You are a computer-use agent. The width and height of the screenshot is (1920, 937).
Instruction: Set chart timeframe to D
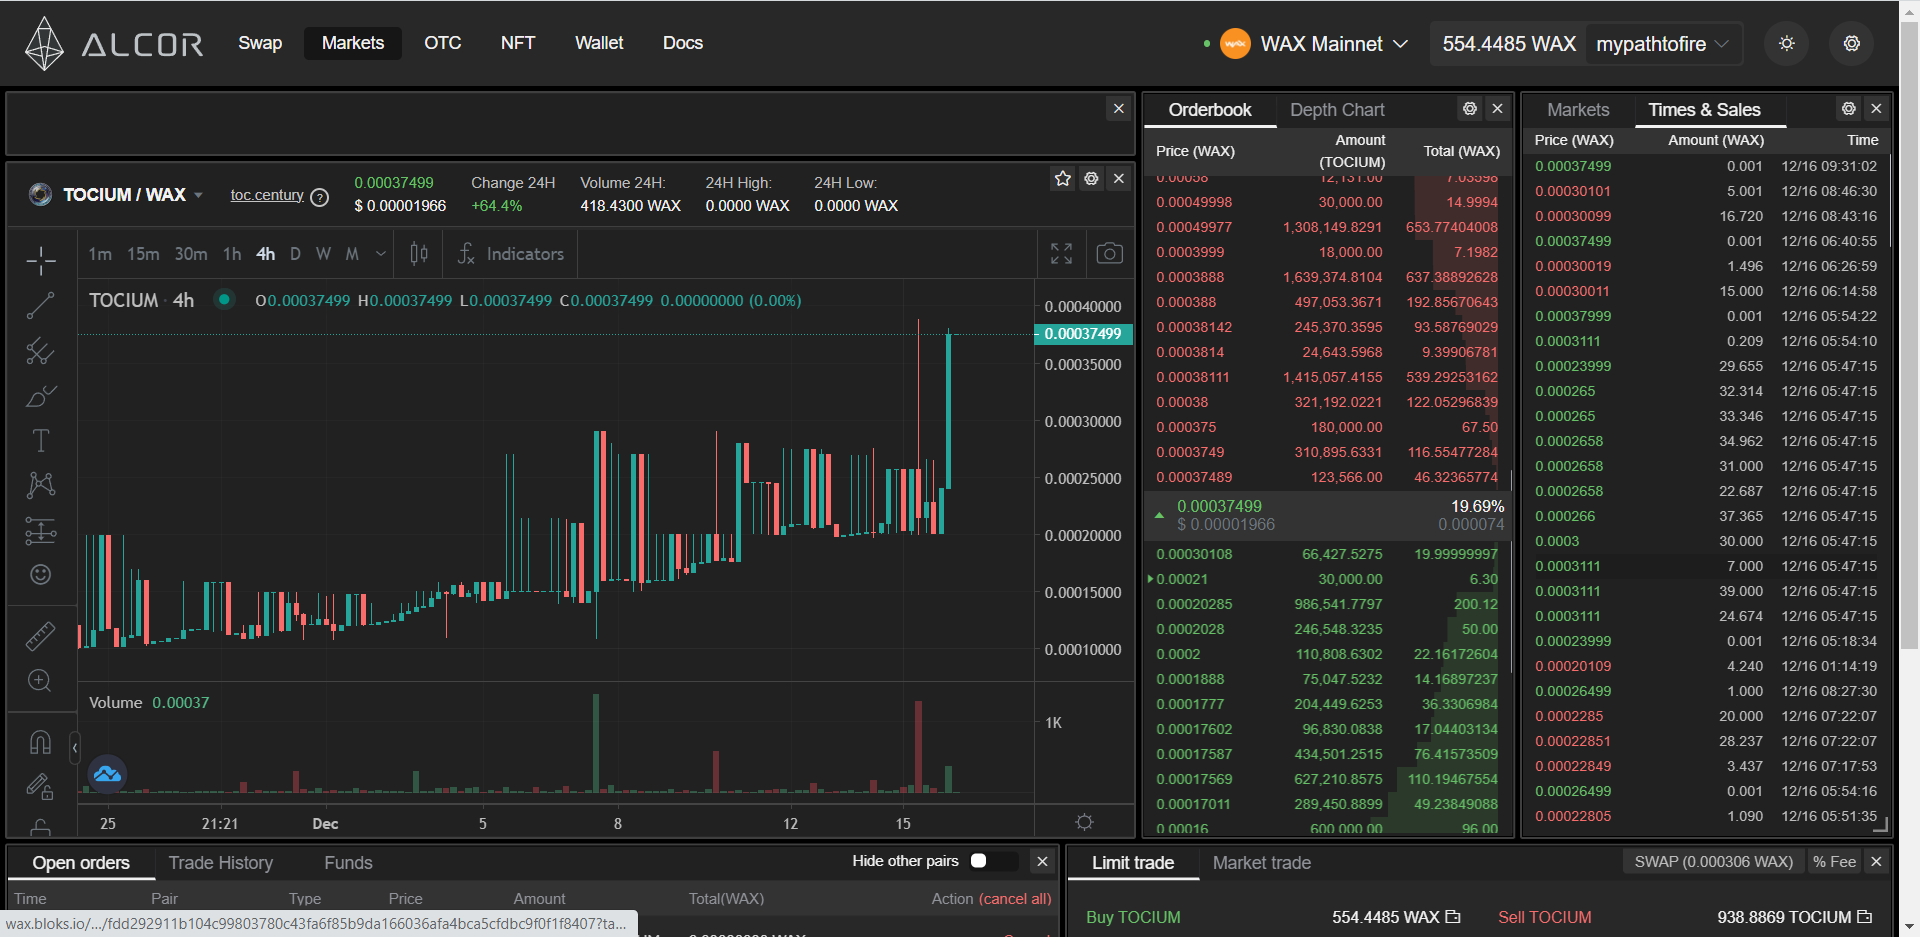tap(295, 254)
